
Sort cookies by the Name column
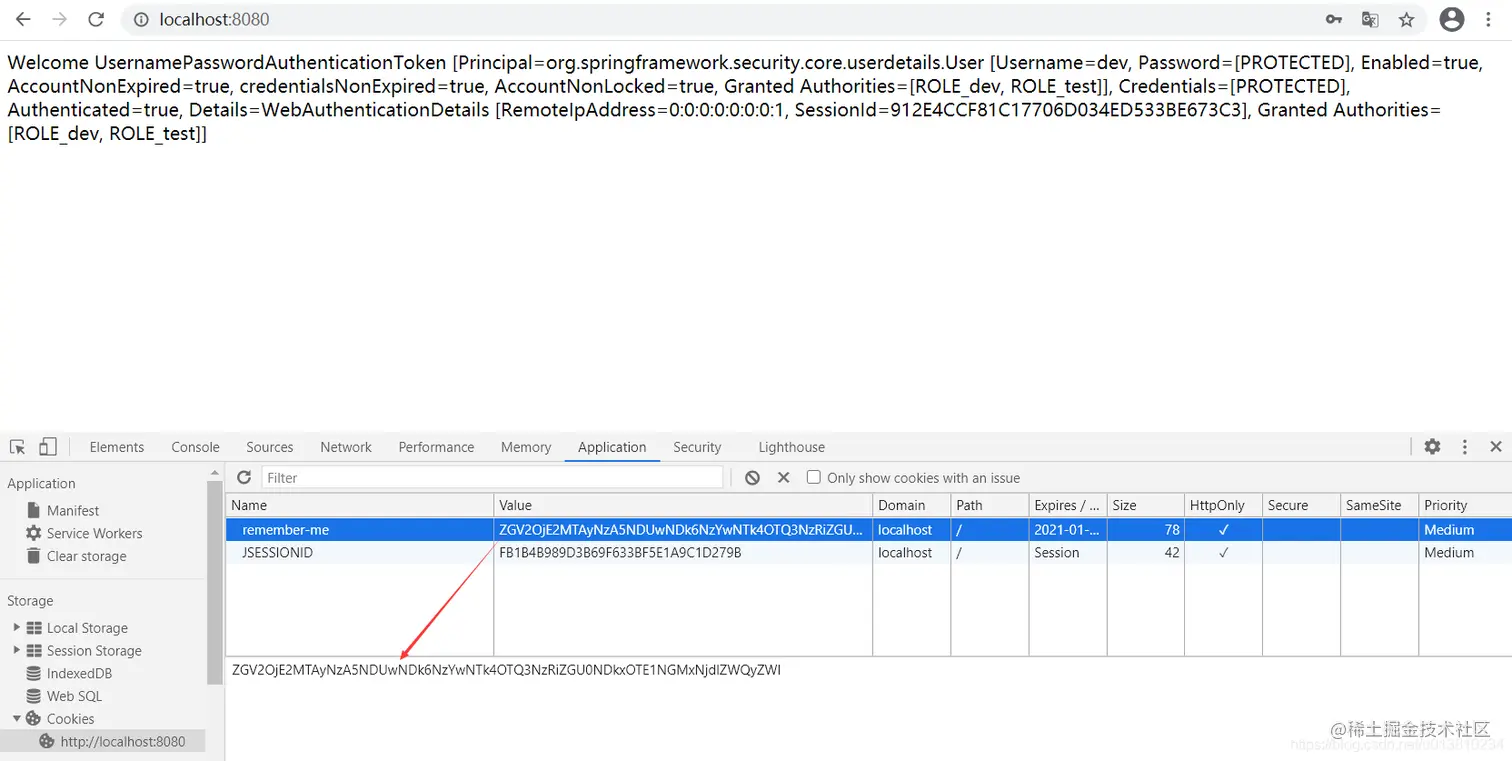[359, 505]
